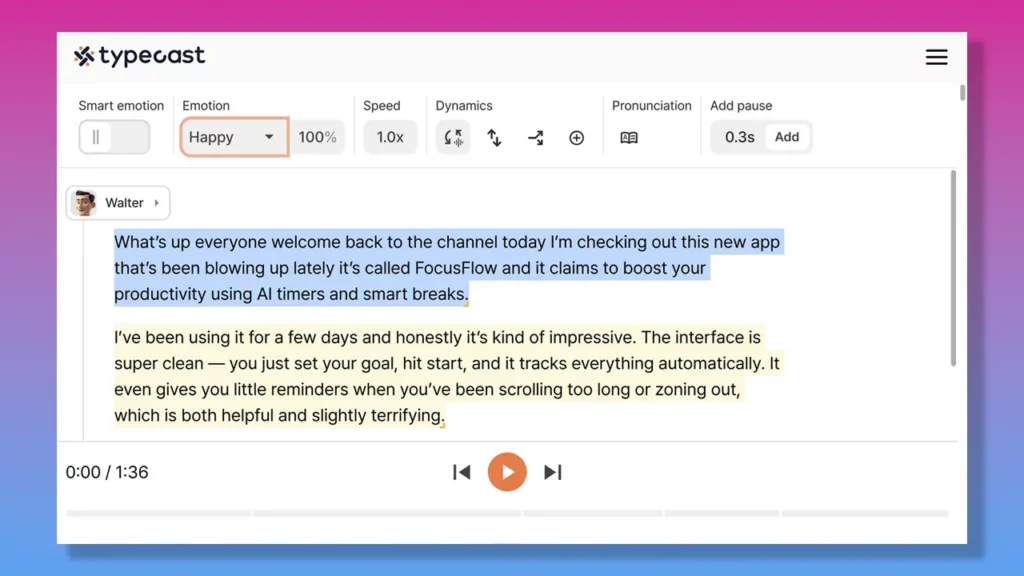Click the pitch up-down arrows icon

coord(494,137)
